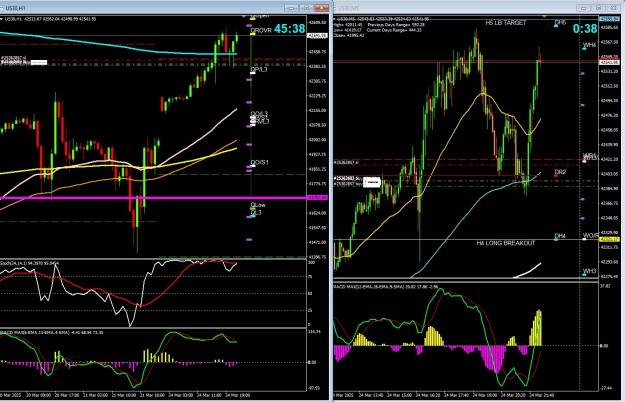Viewport: 625px width, 402px height.
Task: Minimize the right-hand M5 chart window
Action: click(583, 8)
